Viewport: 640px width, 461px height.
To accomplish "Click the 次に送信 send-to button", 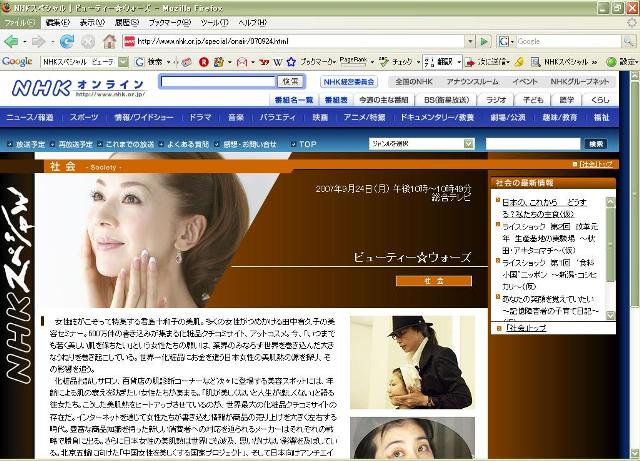I will [486, 62].
